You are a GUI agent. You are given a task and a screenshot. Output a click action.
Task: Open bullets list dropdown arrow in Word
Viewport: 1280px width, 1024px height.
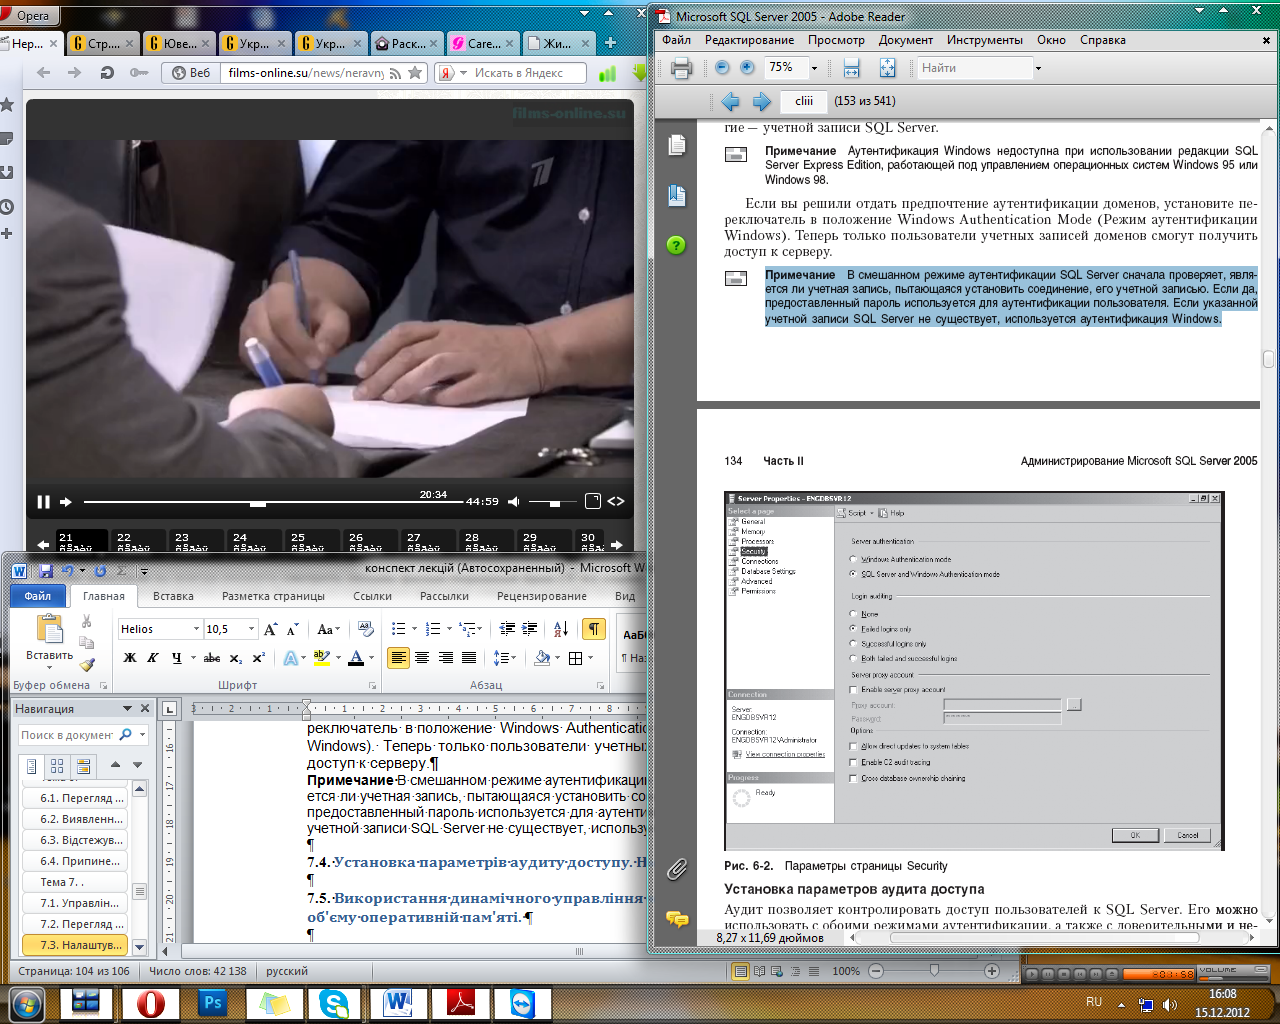pyautogui.click(x=414, y=629)
